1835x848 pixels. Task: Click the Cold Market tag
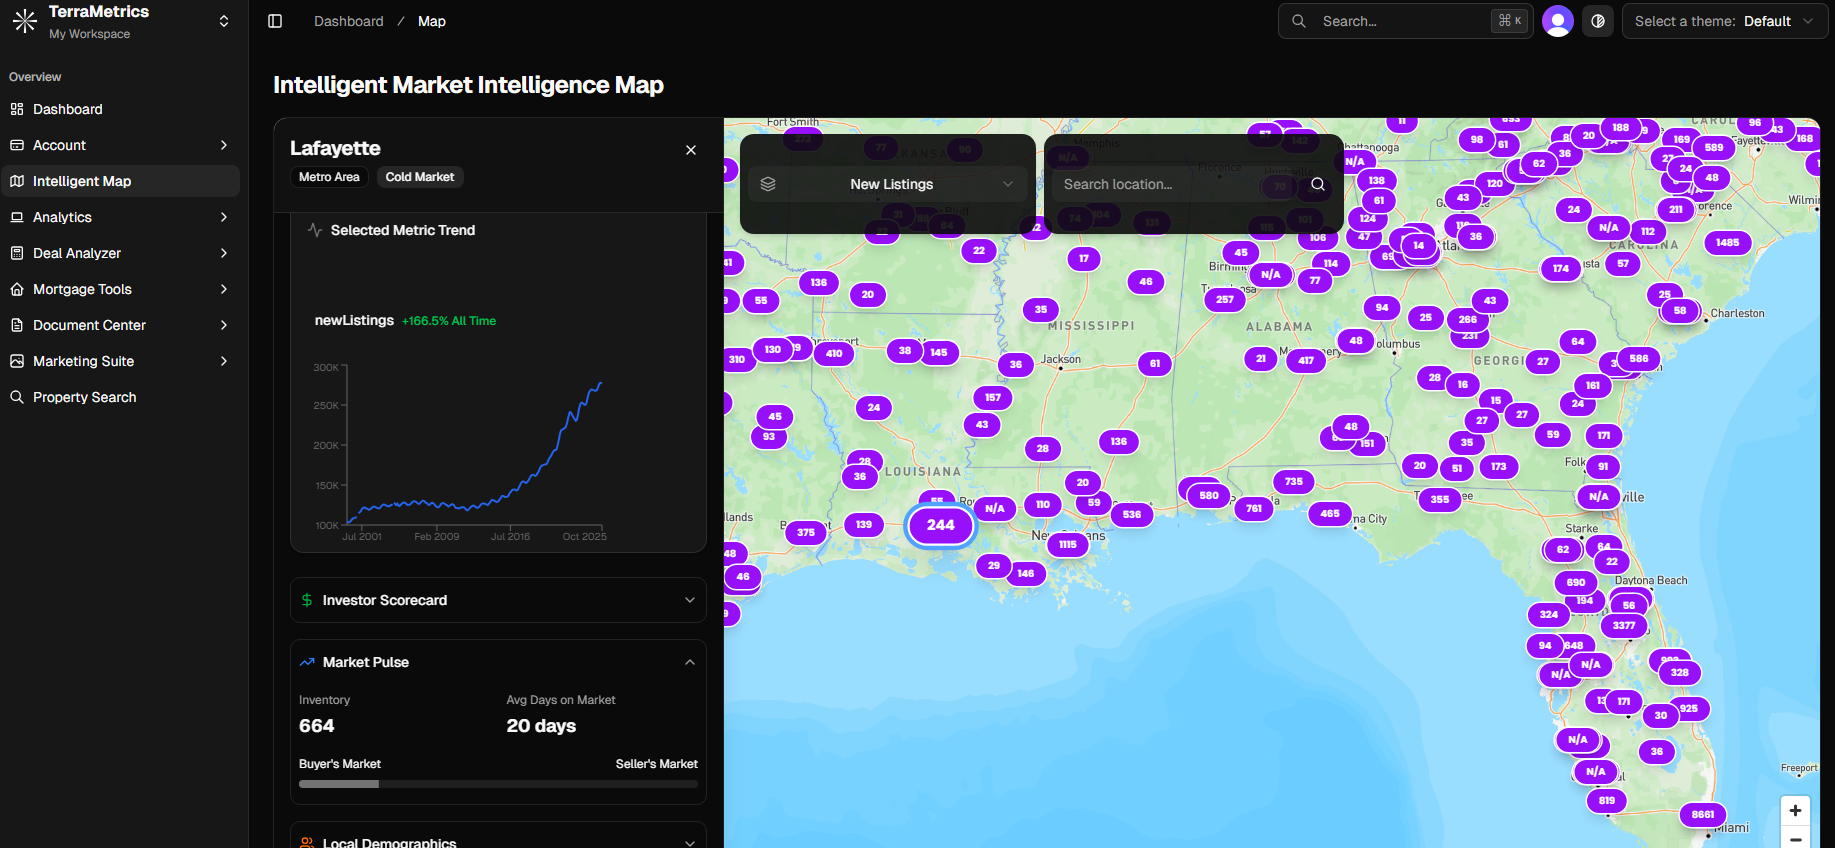(420, 177)
